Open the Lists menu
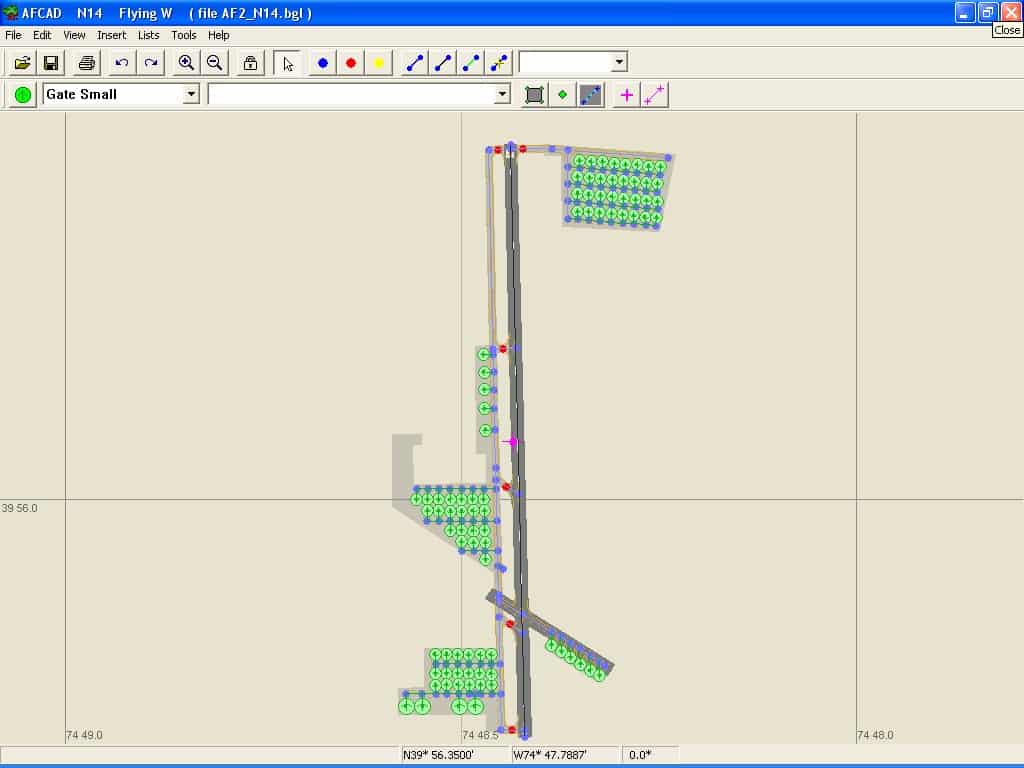 (x=148, y=35)
